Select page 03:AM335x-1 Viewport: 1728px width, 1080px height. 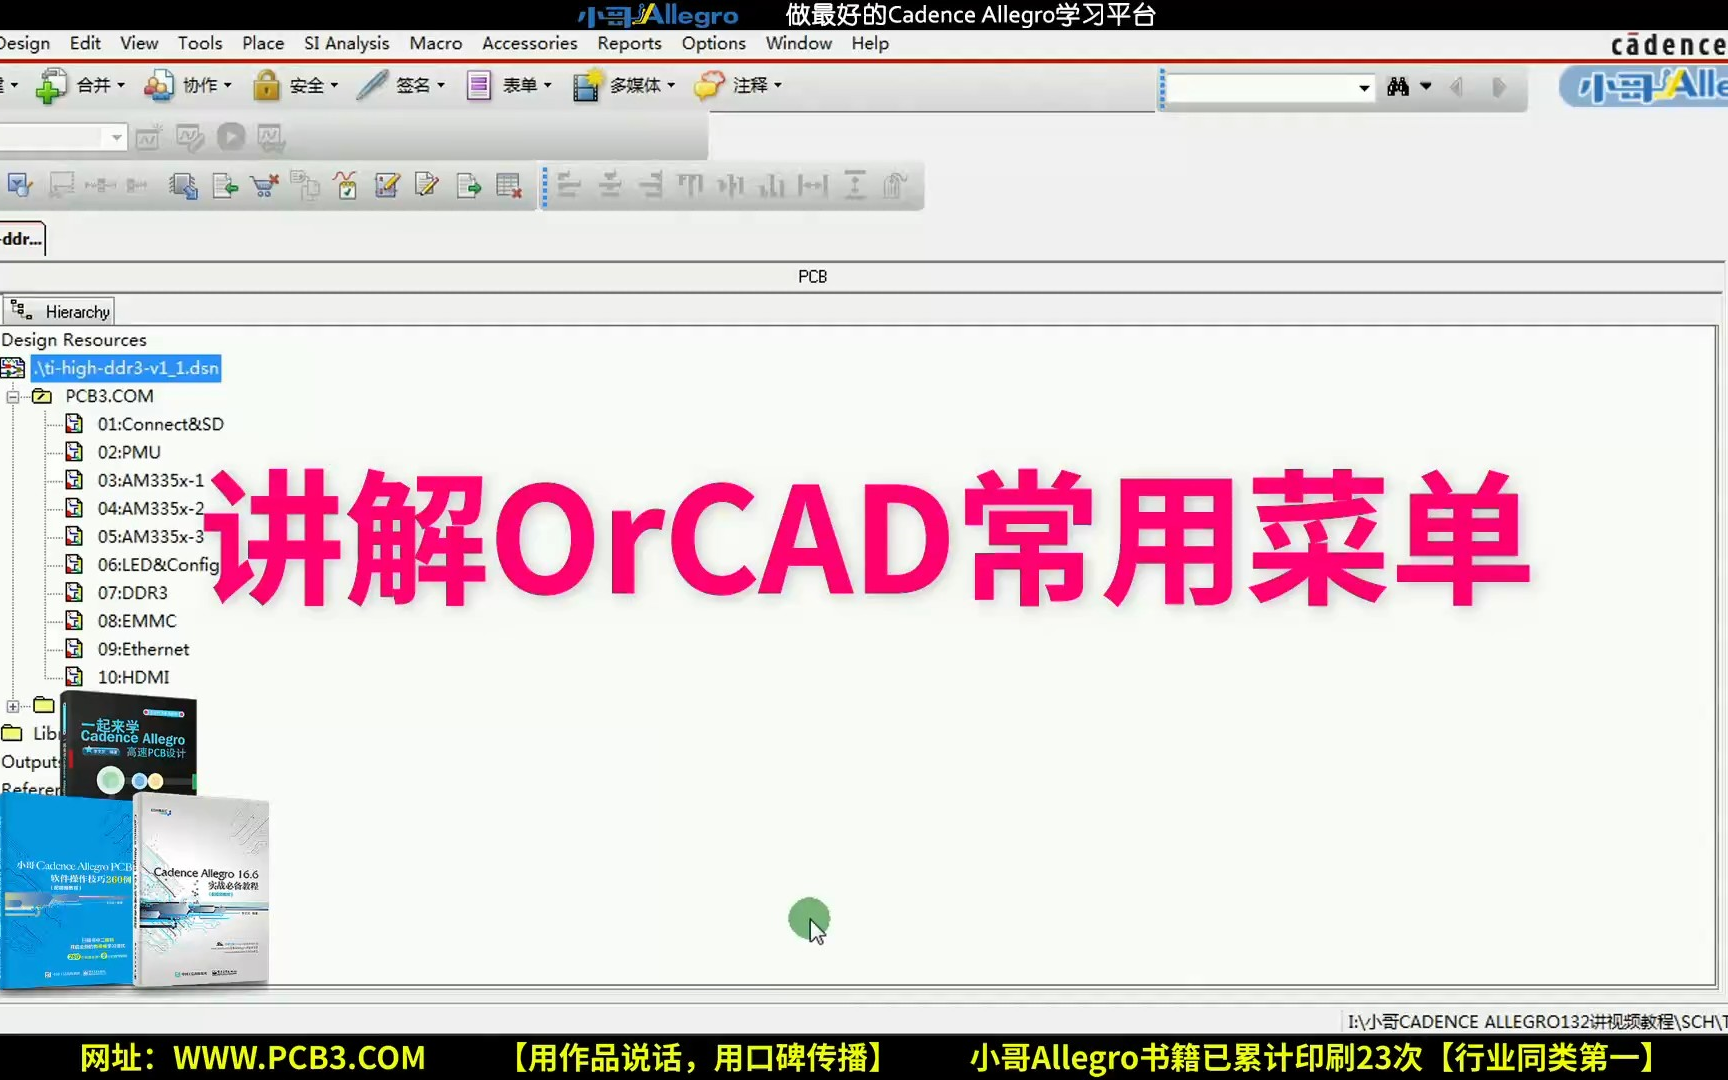(x=151, y=480)
